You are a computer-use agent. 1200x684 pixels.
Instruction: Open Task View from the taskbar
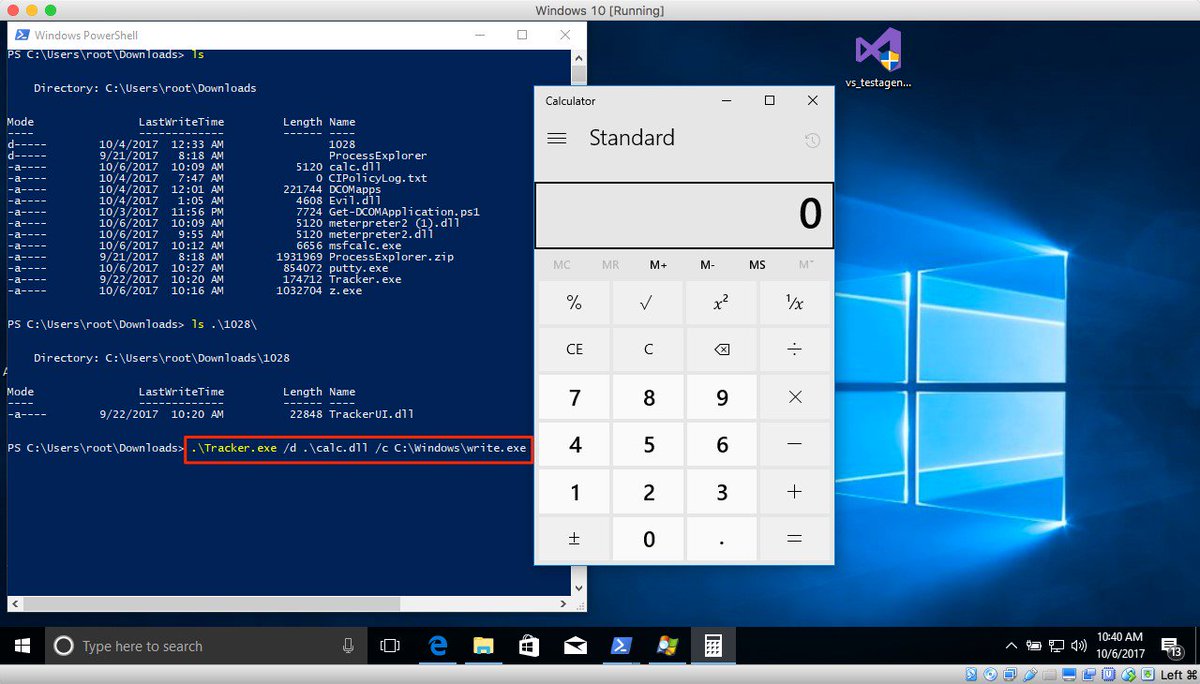pyautogui.click(x=391, y=646)
